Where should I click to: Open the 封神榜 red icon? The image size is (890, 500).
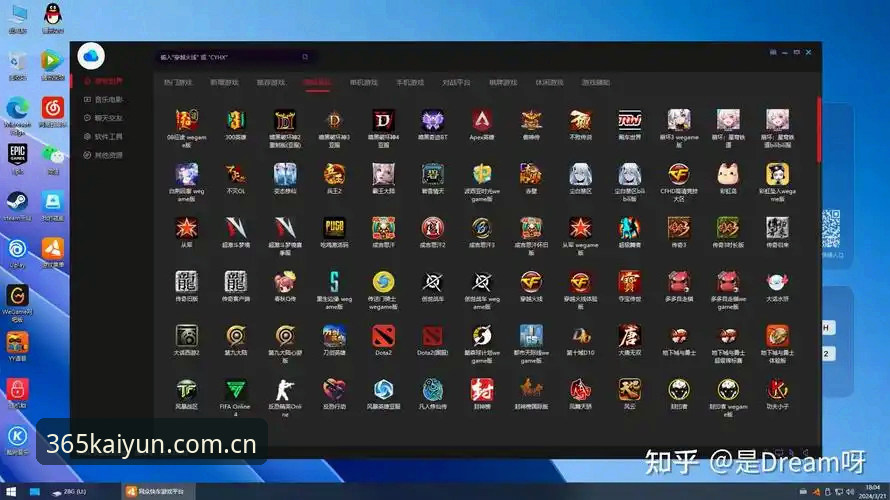coord(482,390)
